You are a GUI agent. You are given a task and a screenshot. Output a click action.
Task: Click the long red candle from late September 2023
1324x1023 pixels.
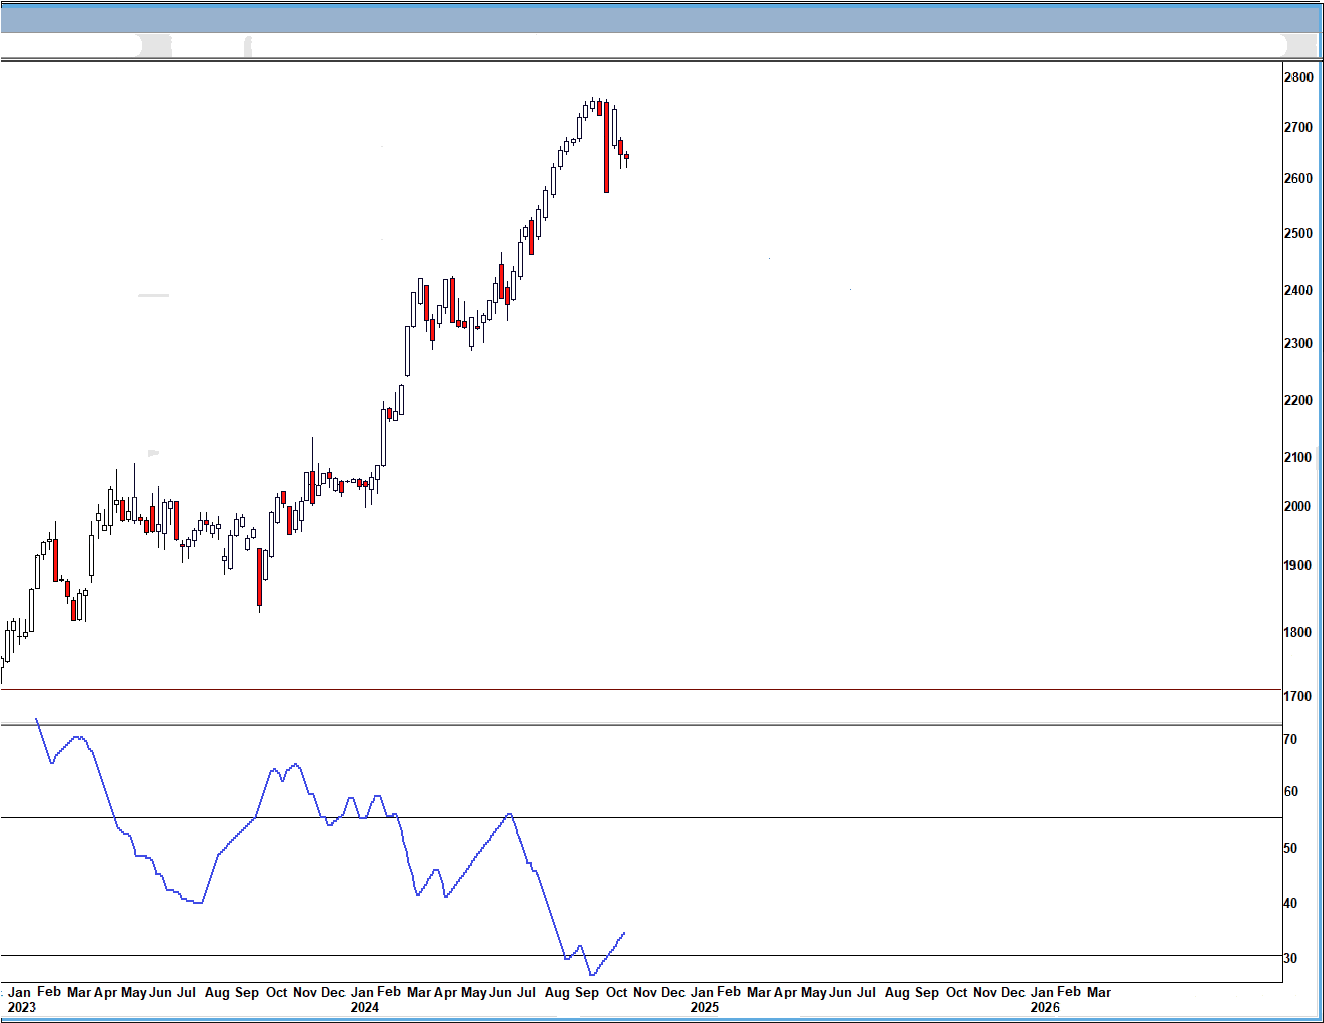click(260, 577)
